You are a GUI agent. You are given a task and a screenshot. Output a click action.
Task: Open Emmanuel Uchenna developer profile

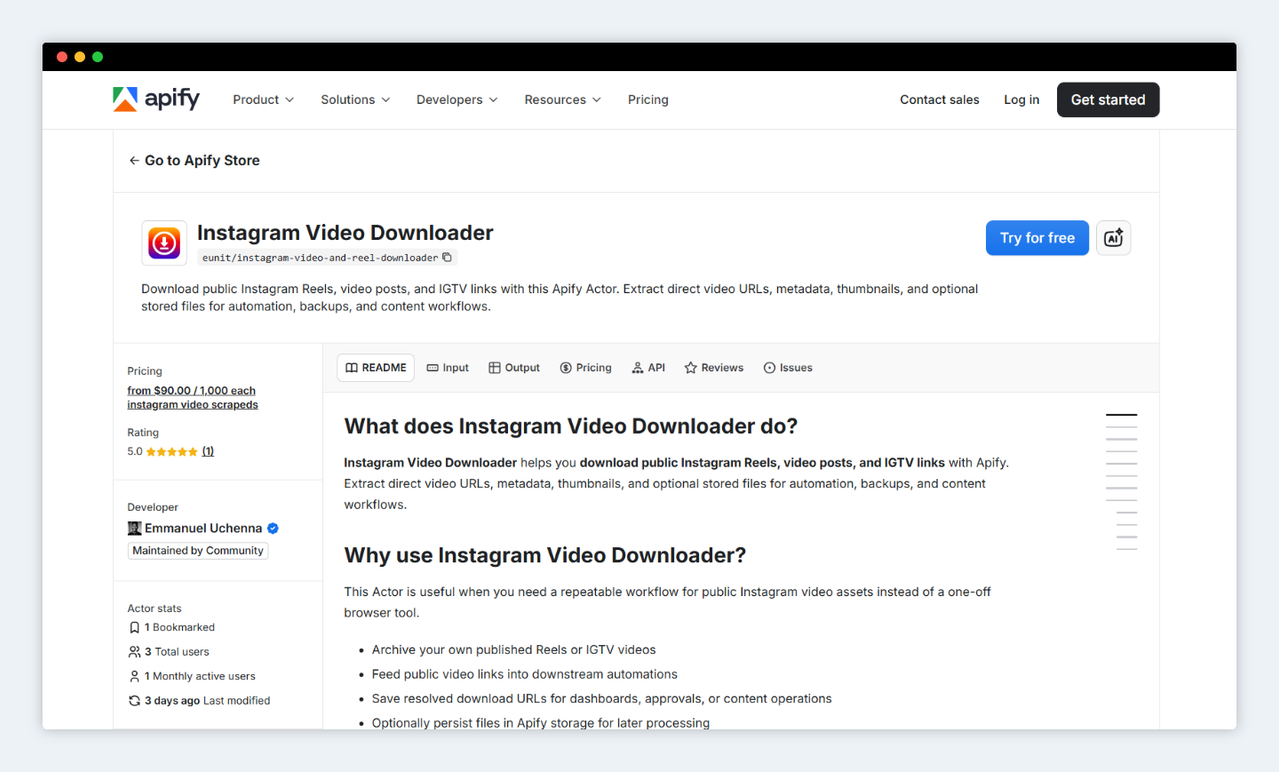203,528
